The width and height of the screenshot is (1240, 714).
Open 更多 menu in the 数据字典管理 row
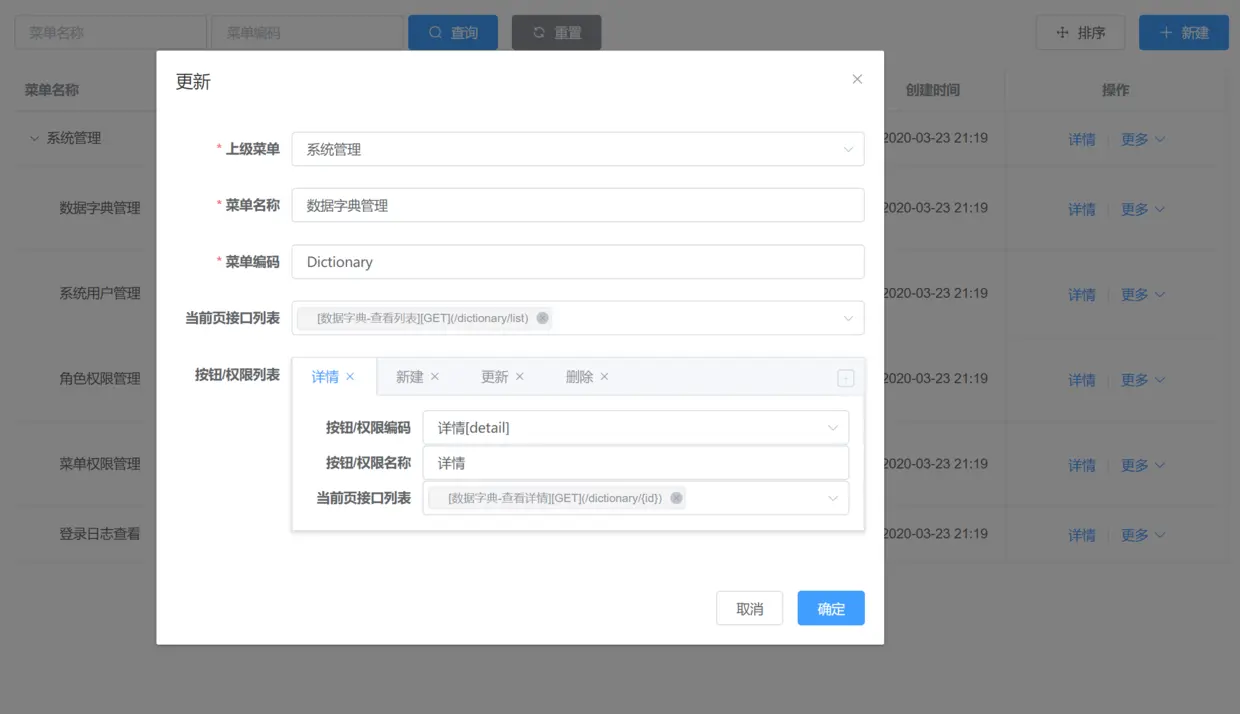[1143, 210]
